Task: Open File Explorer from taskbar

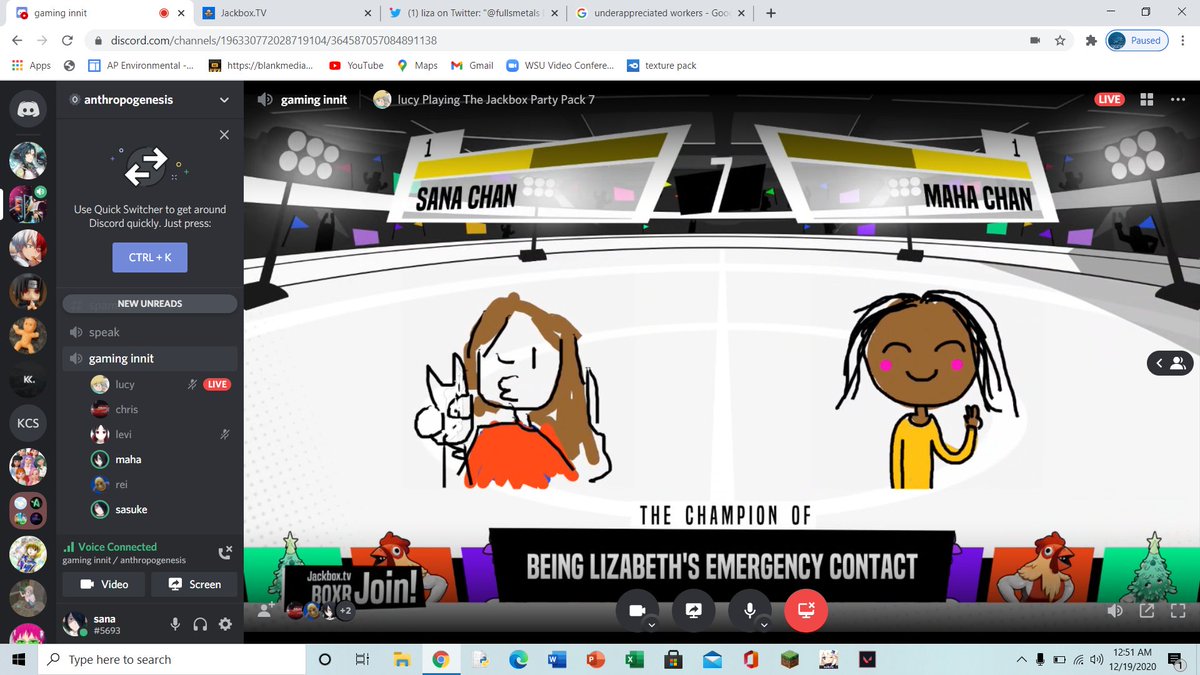Action: pyautogui.click(x=401, y=659)
